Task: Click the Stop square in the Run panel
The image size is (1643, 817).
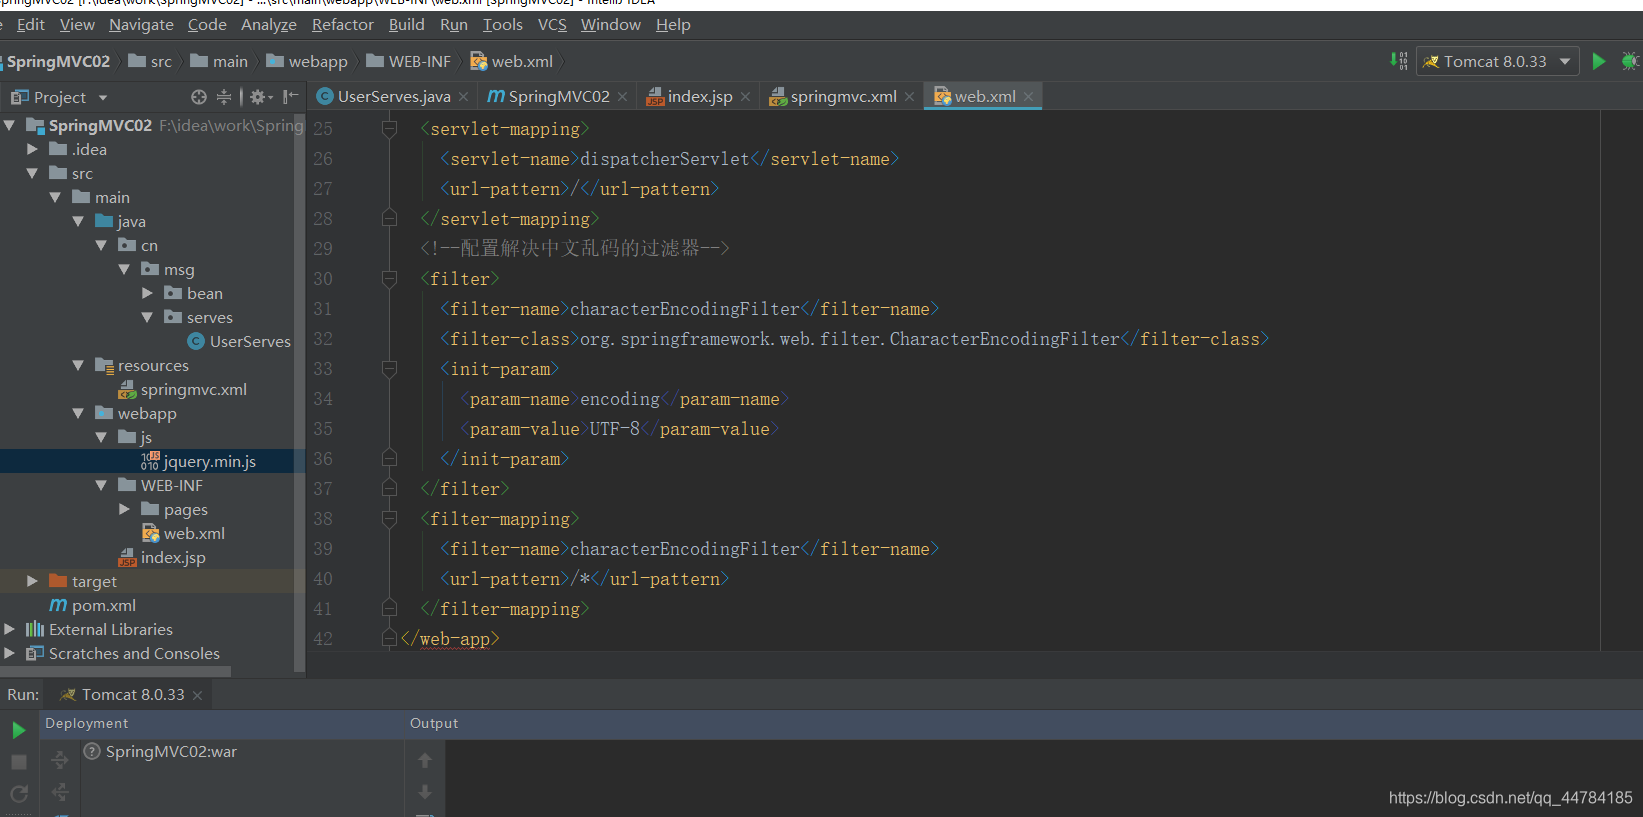Action: pyautogui.click(x=18, y=762)
